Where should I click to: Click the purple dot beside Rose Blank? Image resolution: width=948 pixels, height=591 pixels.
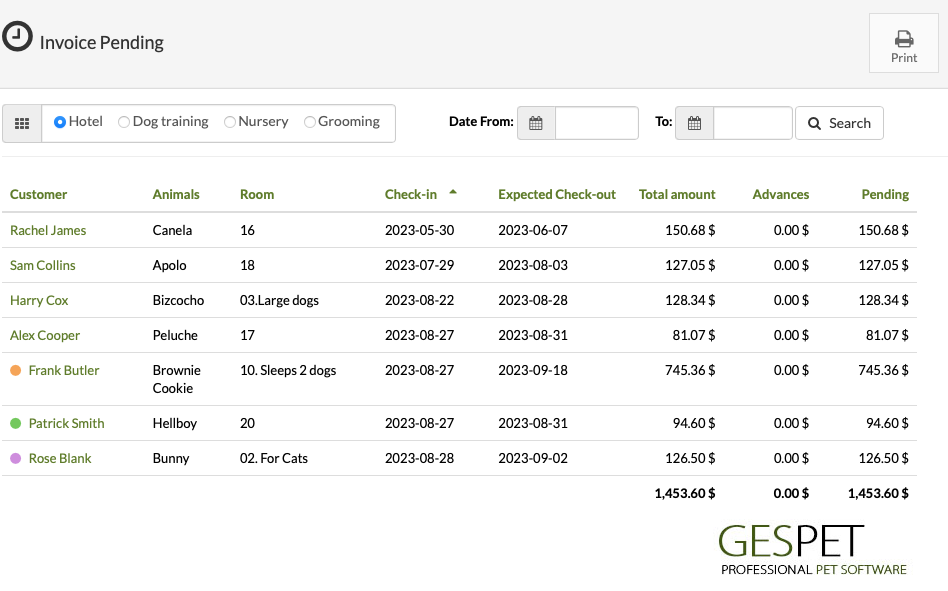(16, 459)
